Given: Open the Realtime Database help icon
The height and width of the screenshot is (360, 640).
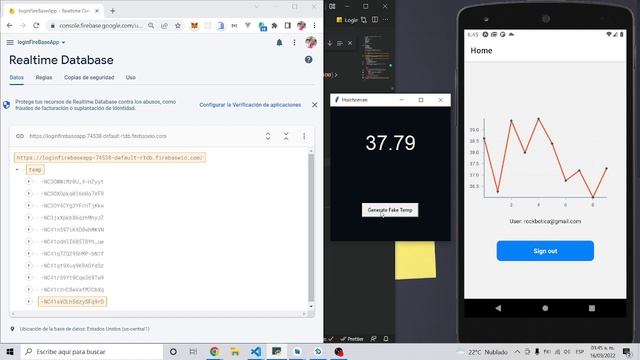Looking at the screenshot, I should pos(309,60).
